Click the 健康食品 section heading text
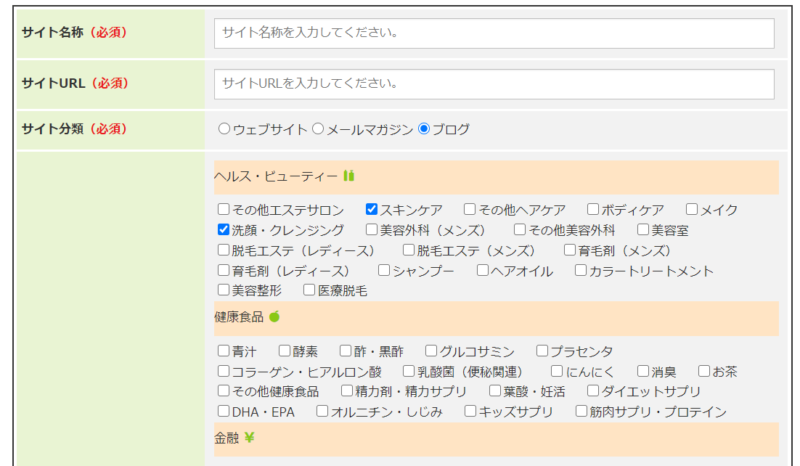The image size is (800, 466). pyautogui.click(x=239, y=317)
